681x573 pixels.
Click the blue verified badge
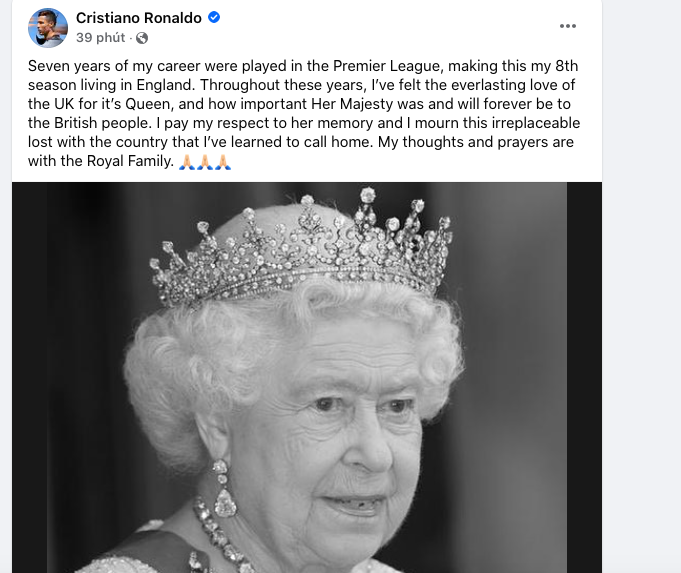pos(214,18)
